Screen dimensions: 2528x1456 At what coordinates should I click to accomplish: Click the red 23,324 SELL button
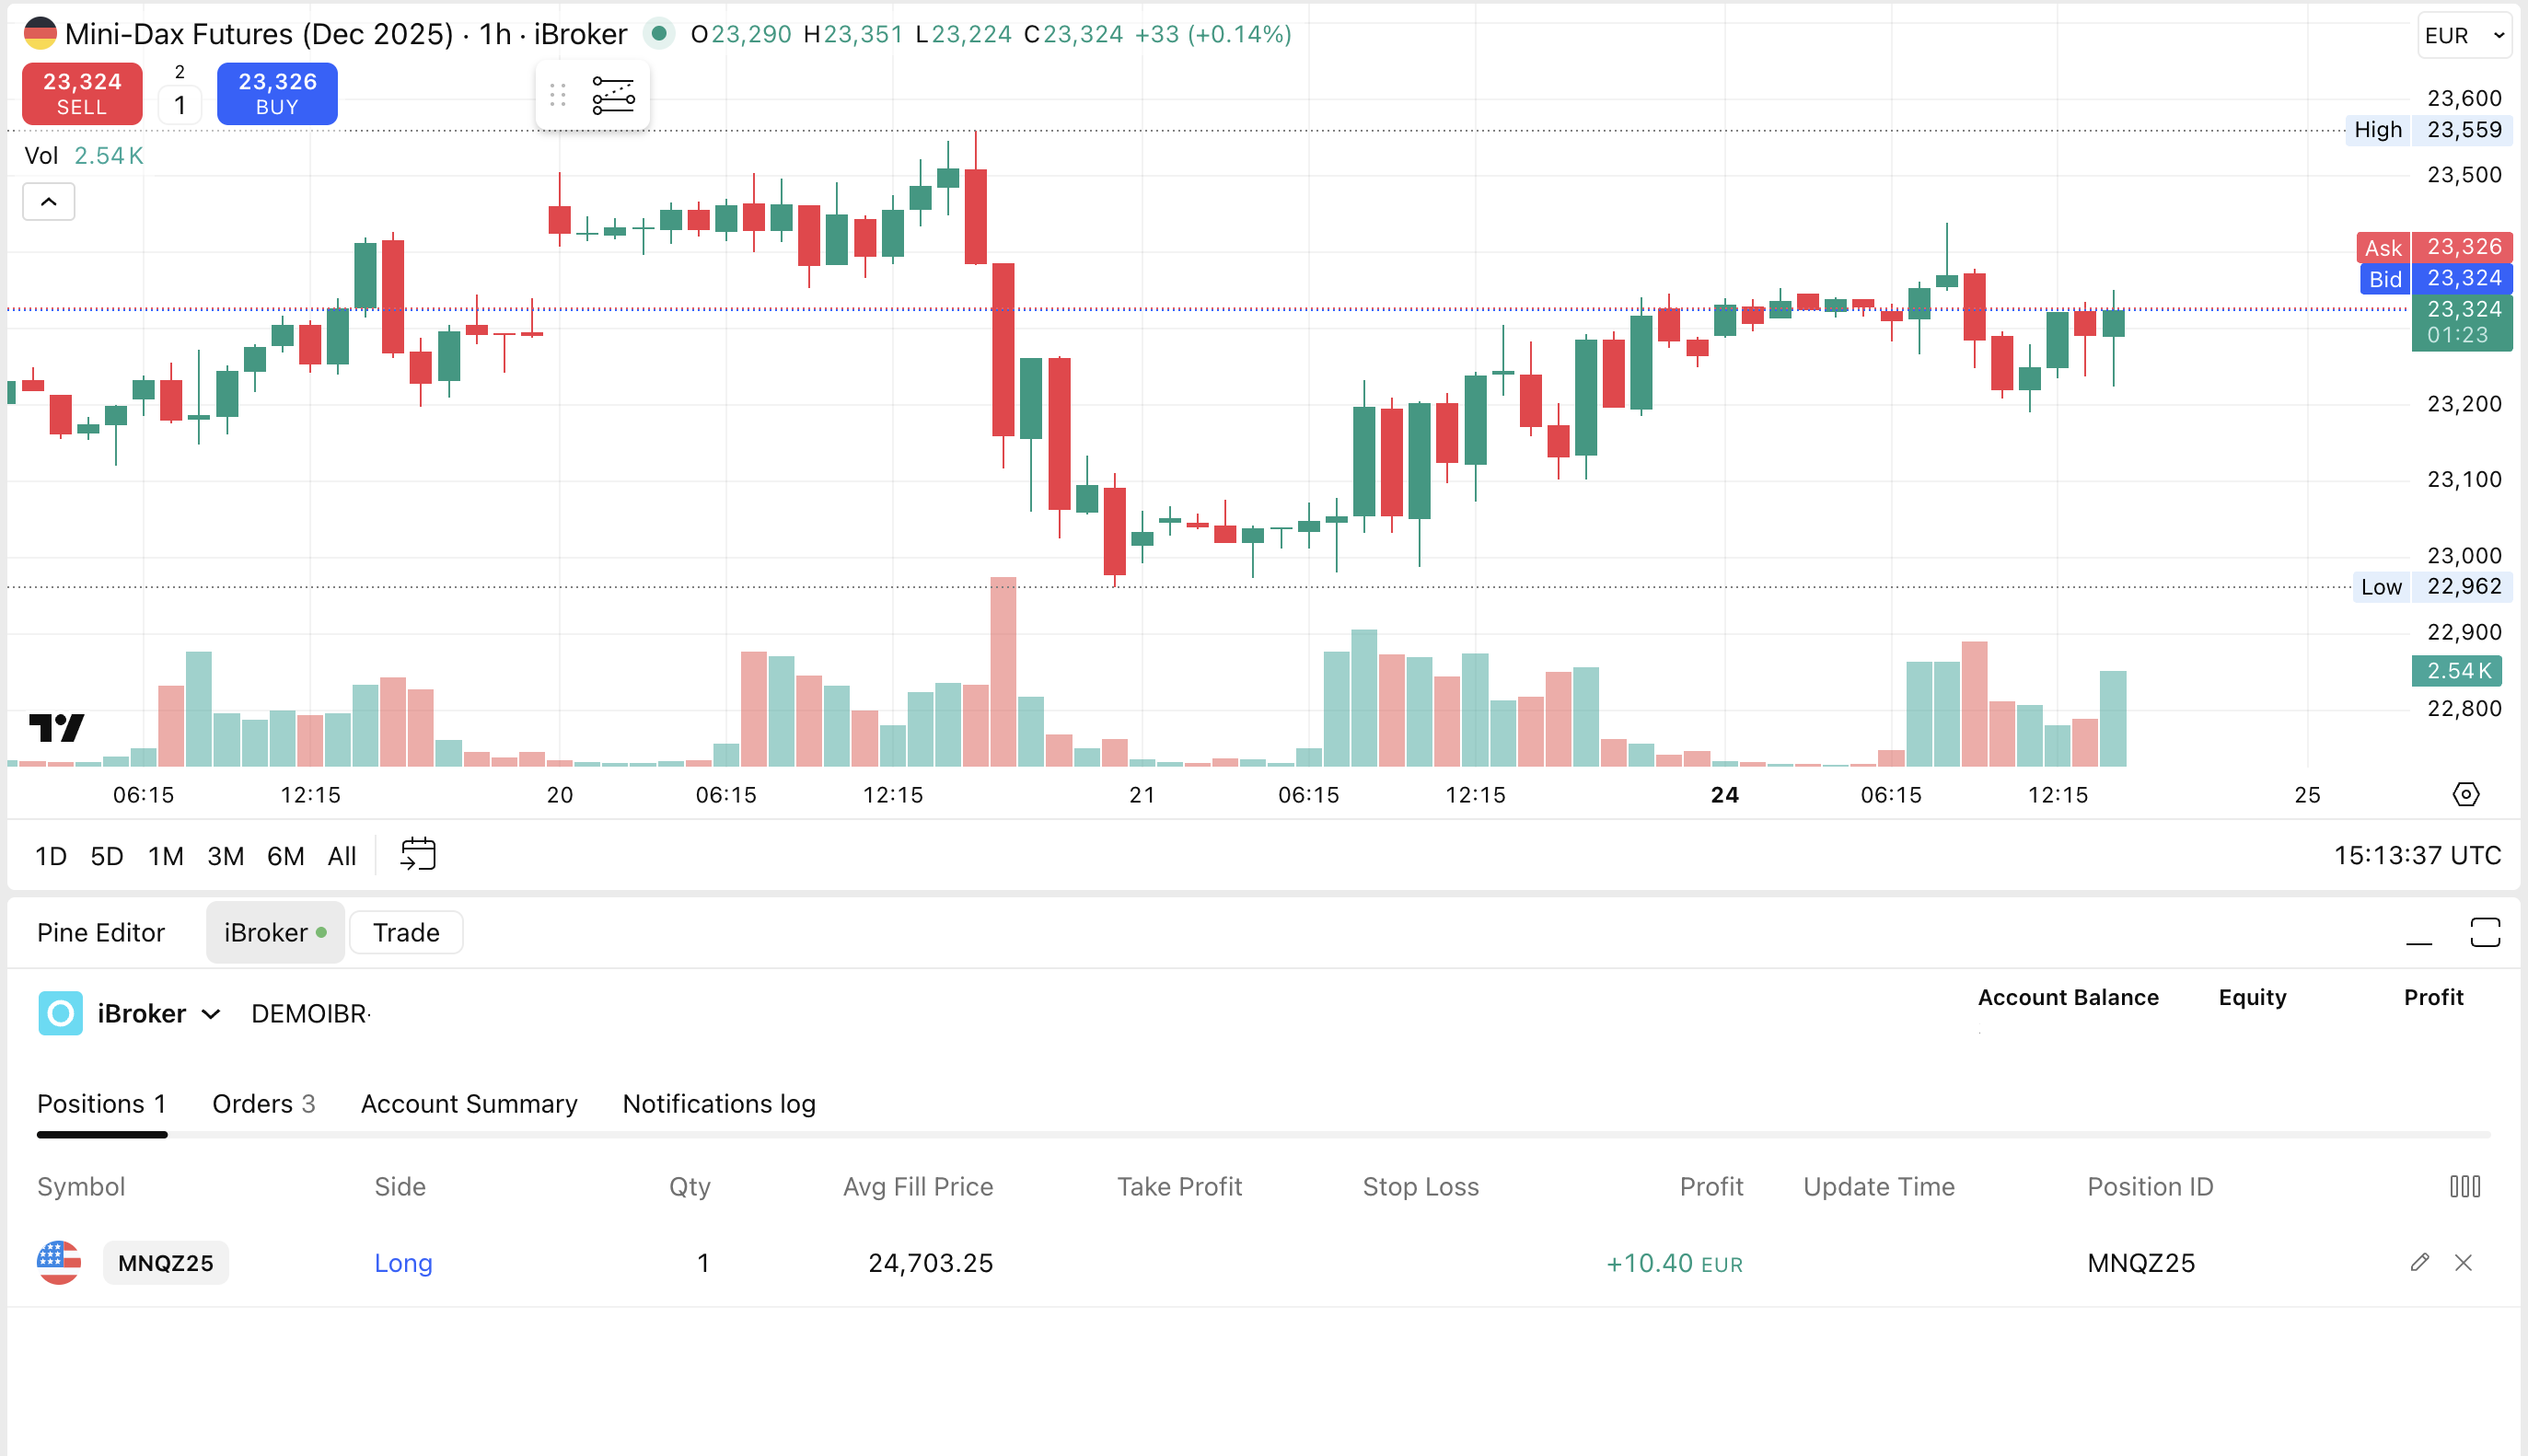coord(82,94)
